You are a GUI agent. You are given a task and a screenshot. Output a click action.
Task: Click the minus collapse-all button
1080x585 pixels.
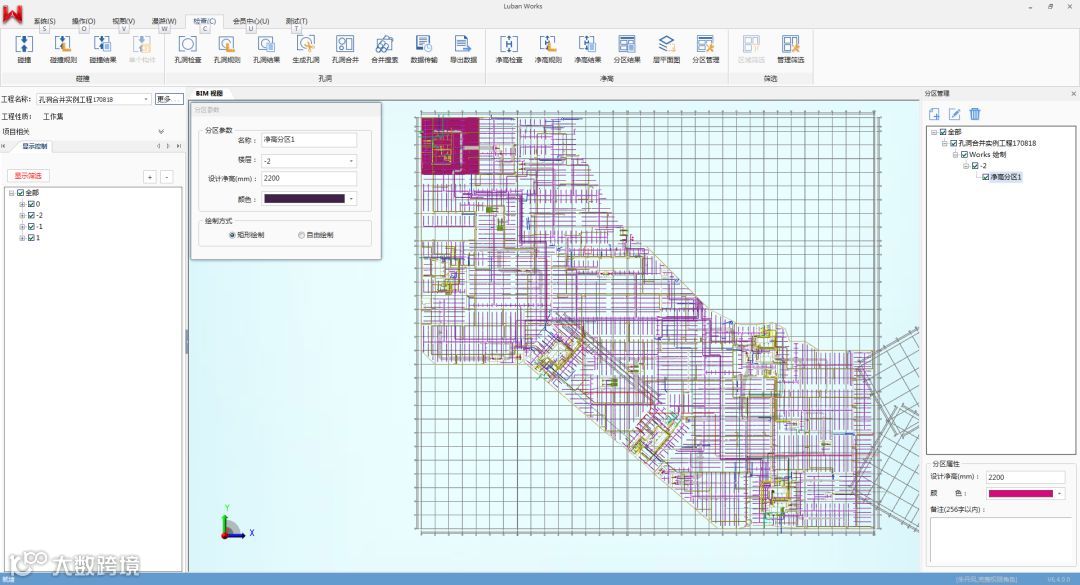click(x=166, y=177)
